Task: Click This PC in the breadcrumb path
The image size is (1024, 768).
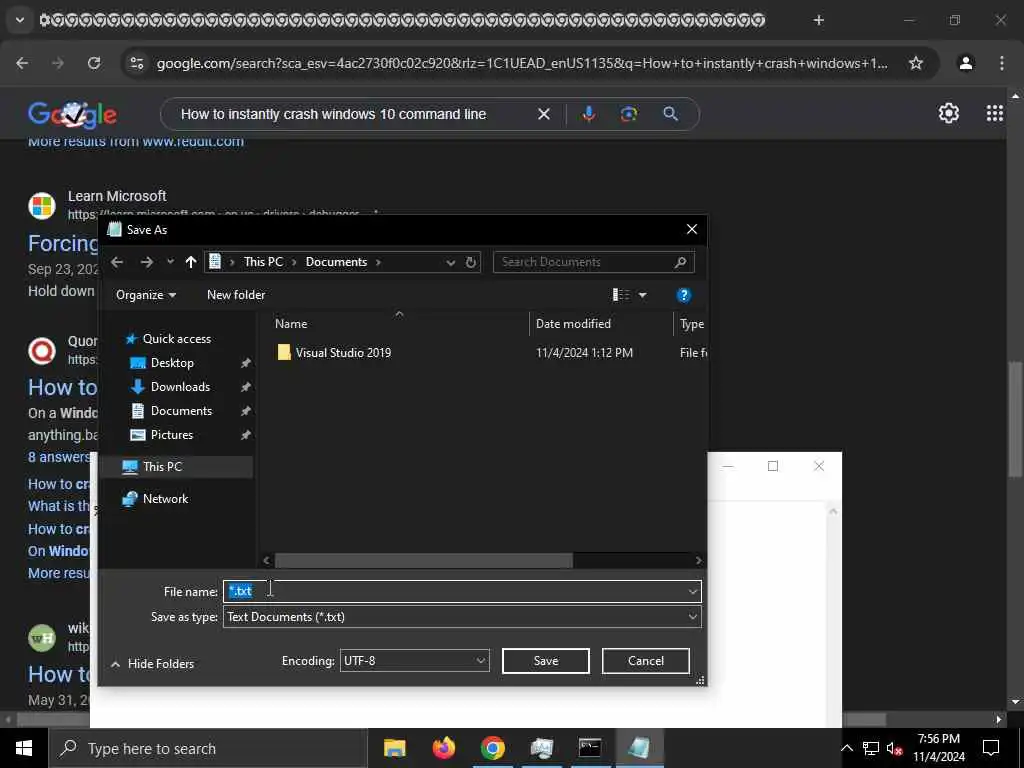Action: point(263,262)
